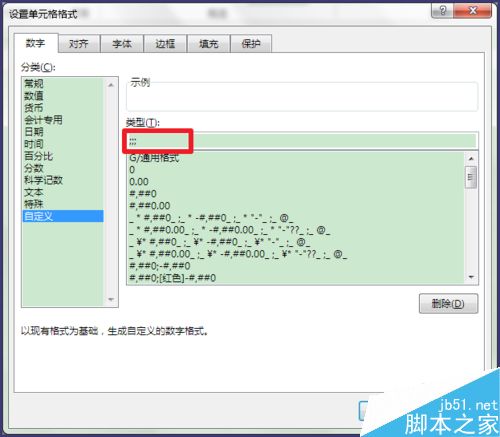Image resolution: width=500 pixels, height=437 pixels.
Task: Click category list scroll-up arrow
Action: pyautogui.click(x=111, y=85)
